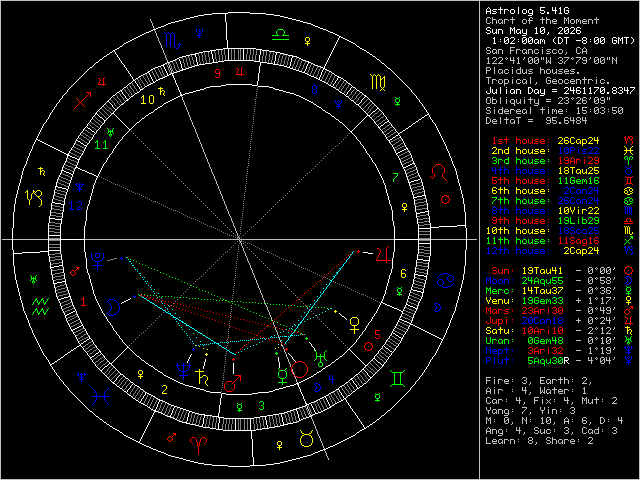
Task: Click house number 1 in the wheel
Action: tap(84, 302)
